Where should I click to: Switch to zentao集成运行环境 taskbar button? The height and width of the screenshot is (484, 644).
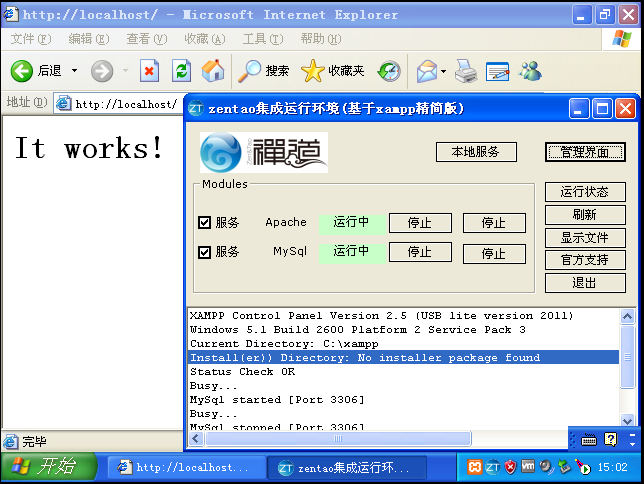[x=346, y=468]
